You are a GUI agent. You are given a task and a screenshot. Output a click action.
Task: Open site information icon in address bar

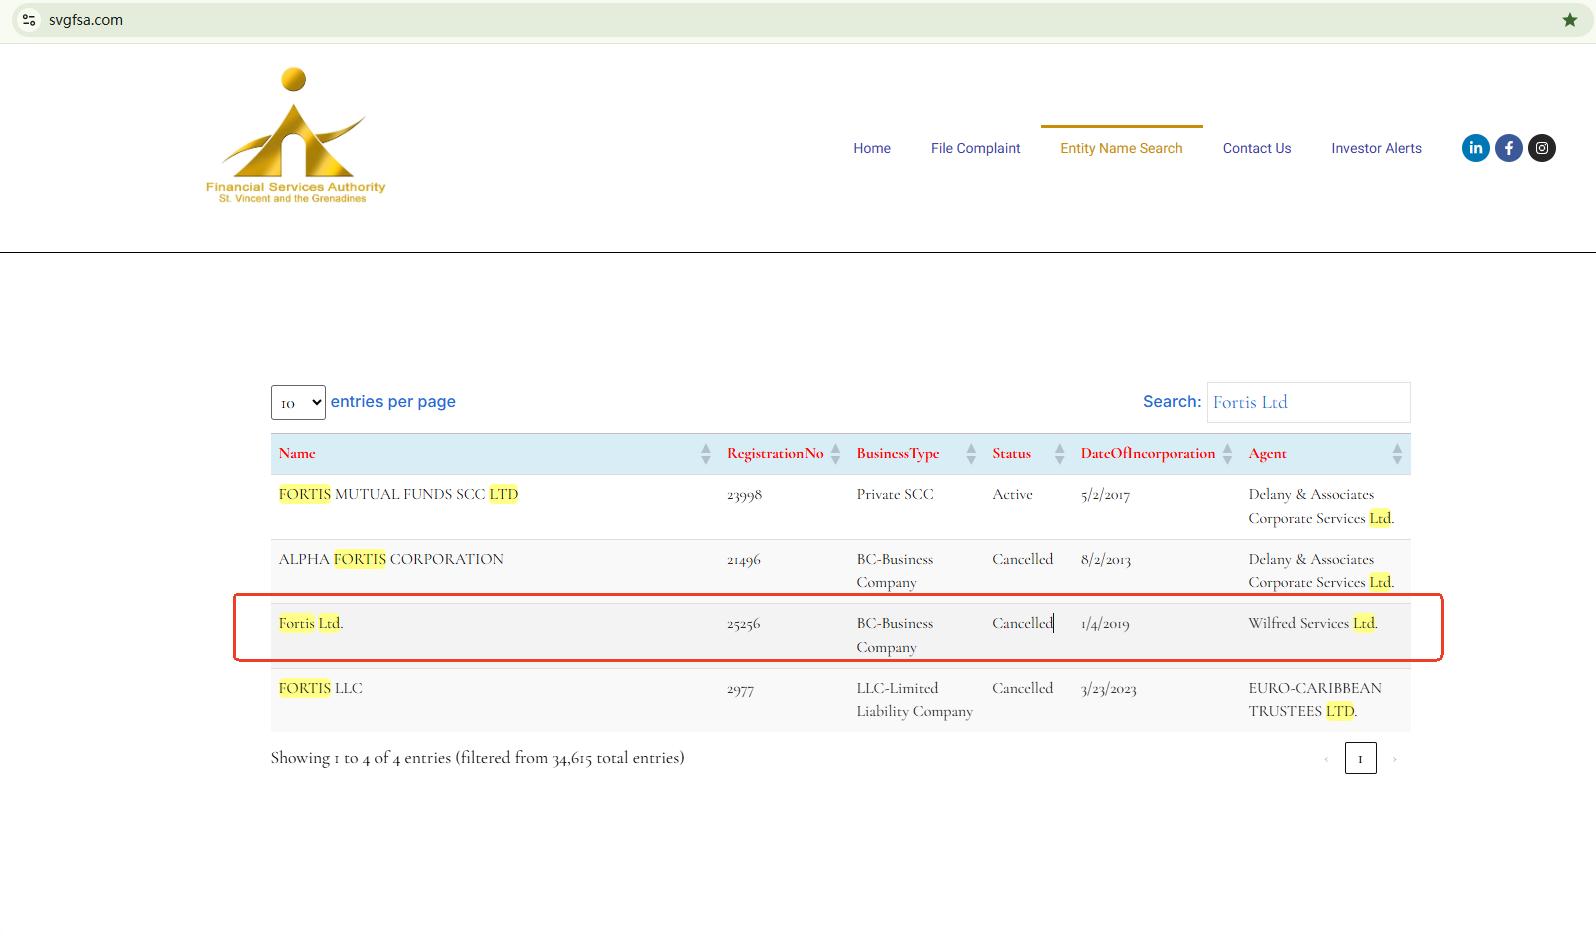[29, 20]
